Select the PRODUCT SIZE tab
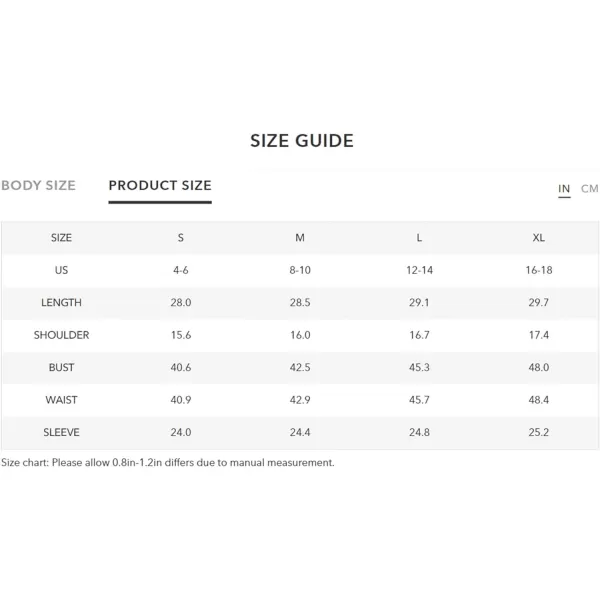This screenshot has height=600, width=600. pyautogui.click(x=160, y=186)
